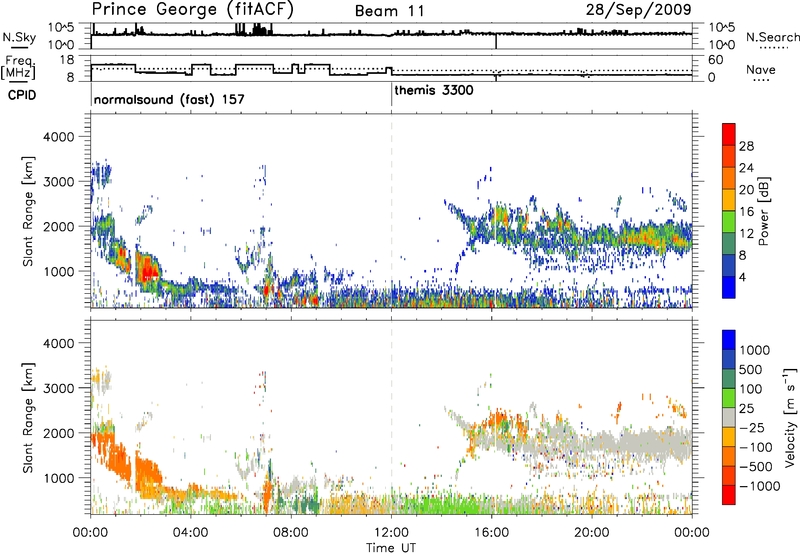Click the '4000' range tick on the power panel
This screenshot has height=554, width=800.
58,137
